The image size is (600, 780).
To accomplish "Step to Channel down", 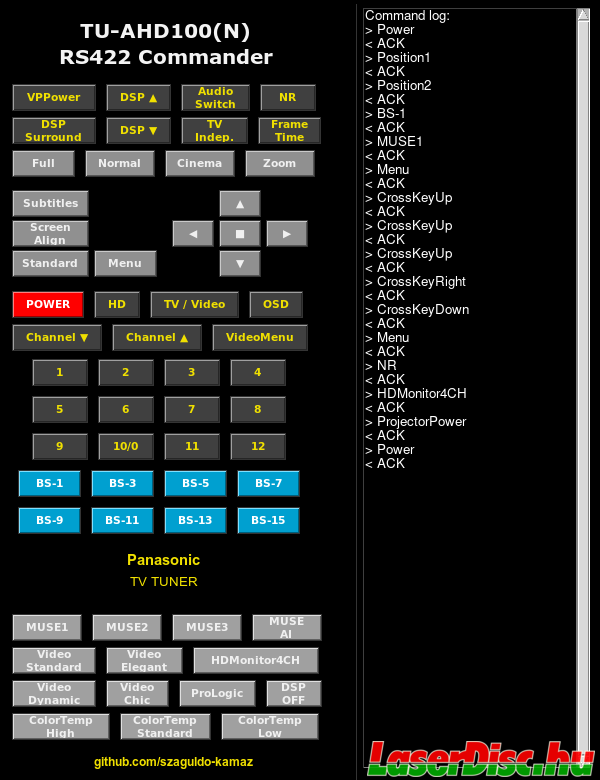I will click(57, 337).
